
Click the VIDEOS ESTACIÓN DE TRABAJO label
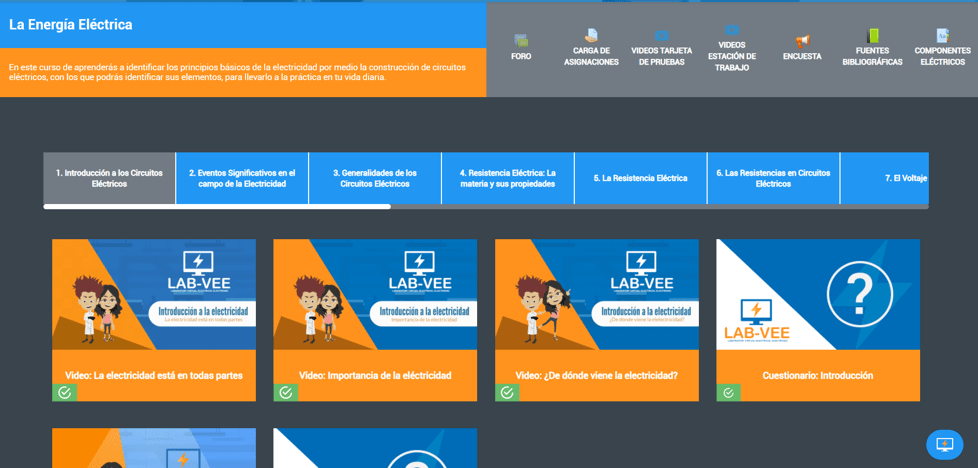pos(732,56)
